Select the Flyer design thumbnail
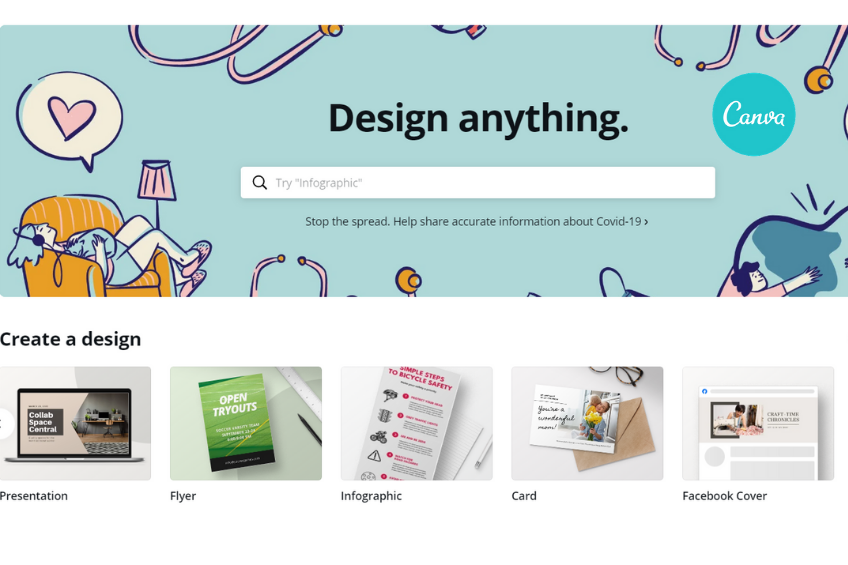The width and height of the screenshot is (848, 565). tap(246, 423)
